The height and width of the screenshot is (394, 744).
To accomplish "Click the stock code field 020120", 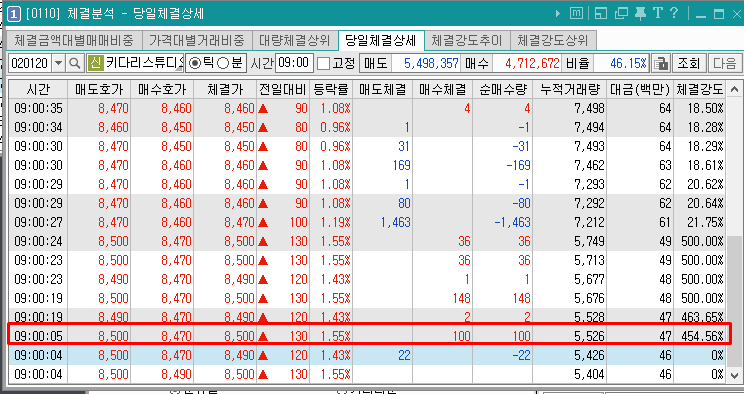I will click(x=30, y=63).
